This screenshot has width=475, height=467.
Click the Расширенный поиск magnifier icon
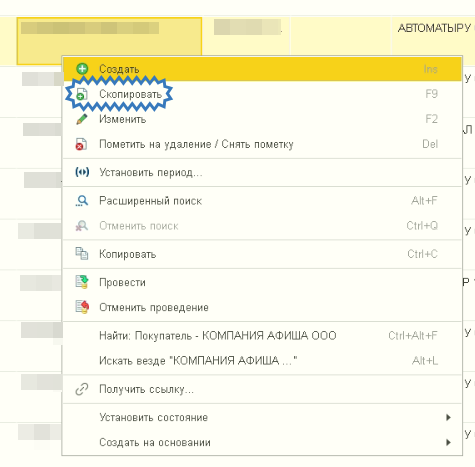tap(82, 201)
